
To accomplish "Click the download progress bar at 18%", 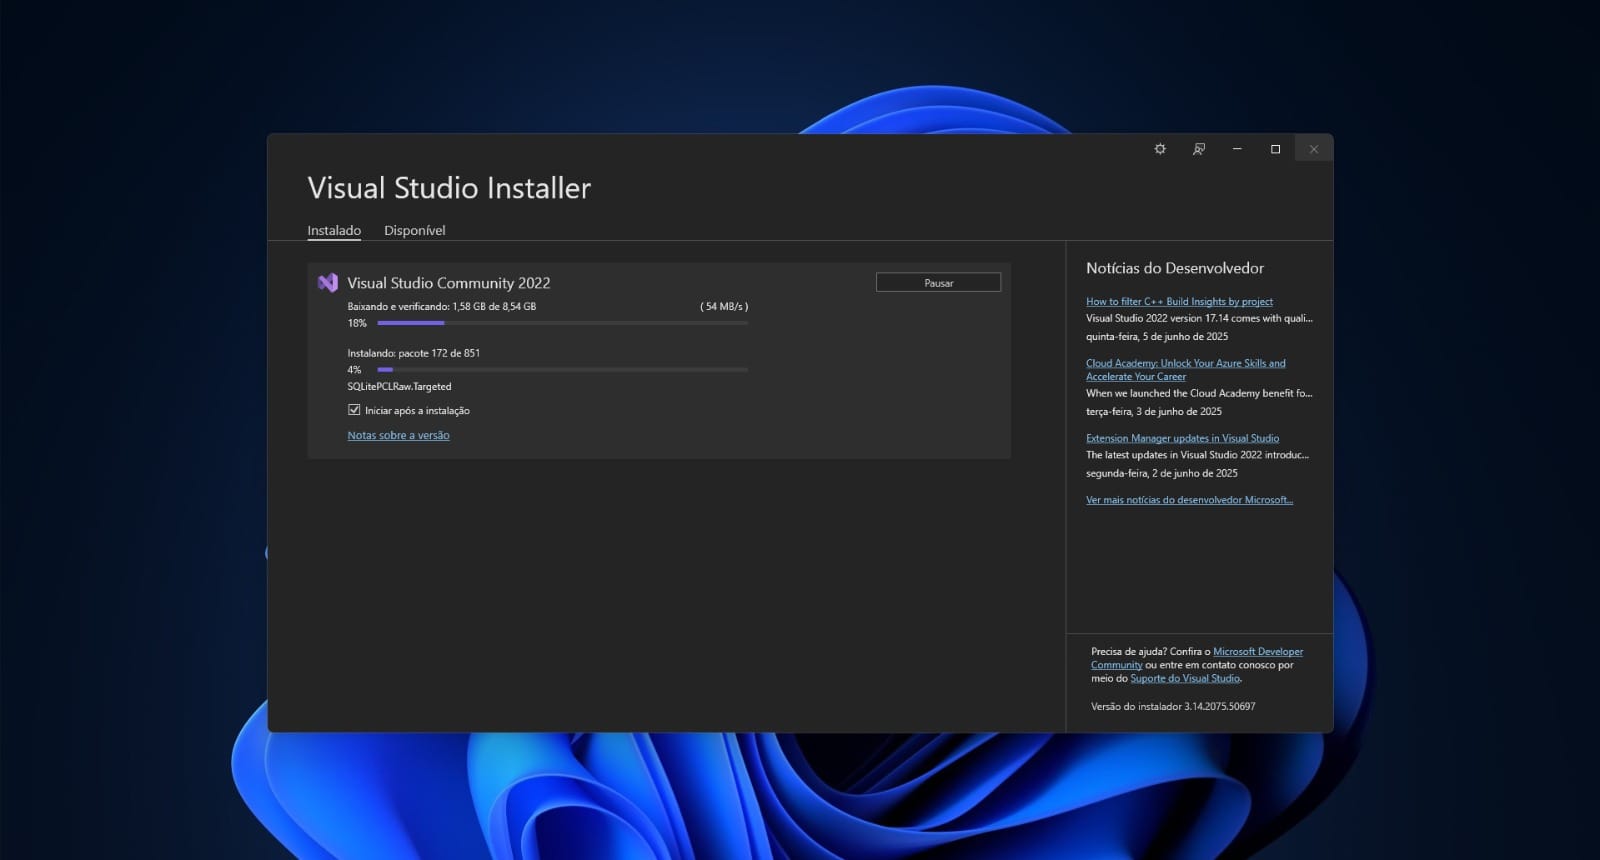I will pos(562,323).
